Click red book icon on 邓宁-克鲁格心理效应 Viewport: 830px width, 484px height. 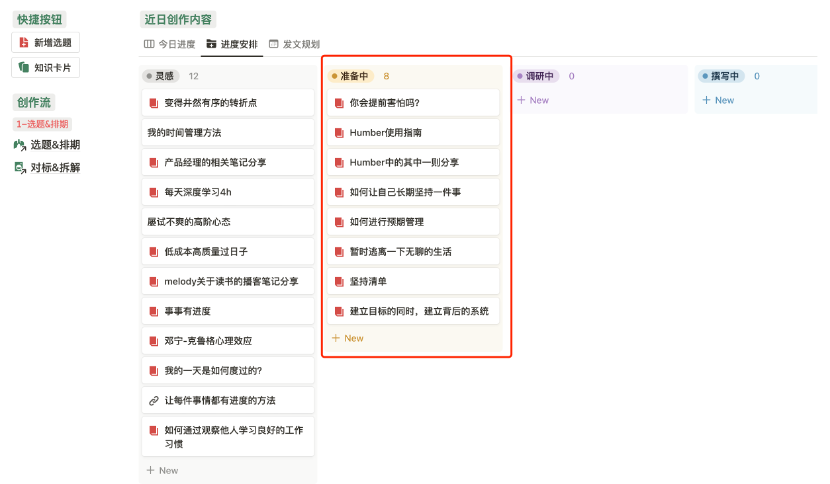click(154, 341)
